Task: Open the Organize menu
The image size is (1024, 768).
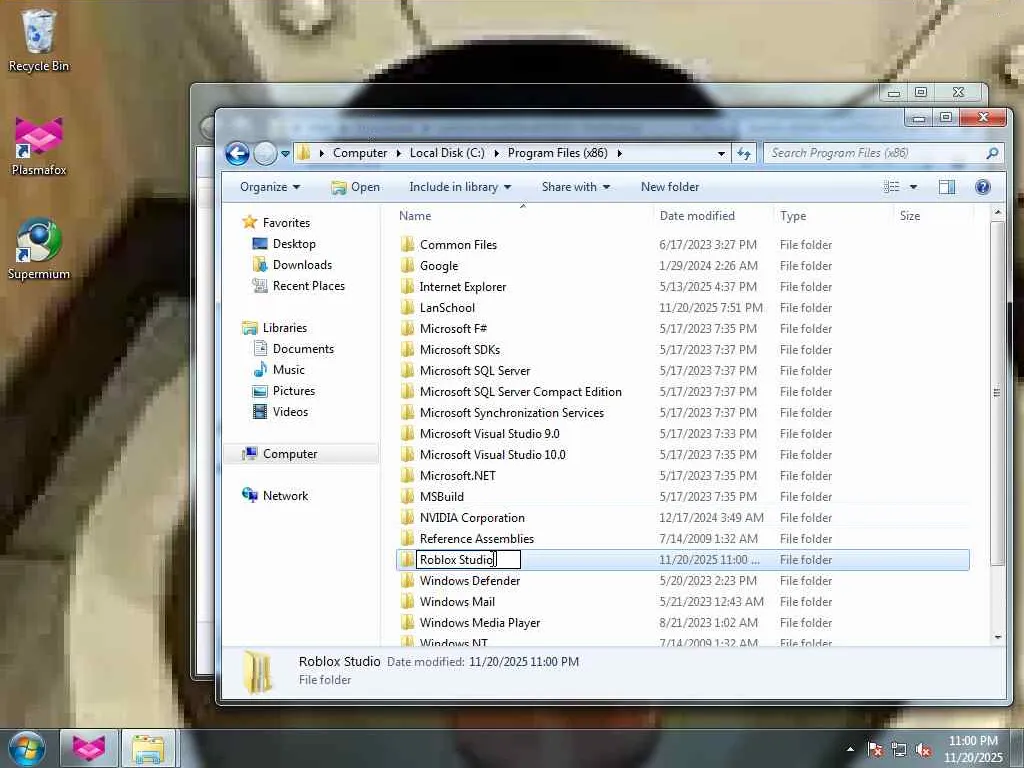Action: tap(270, 187)
